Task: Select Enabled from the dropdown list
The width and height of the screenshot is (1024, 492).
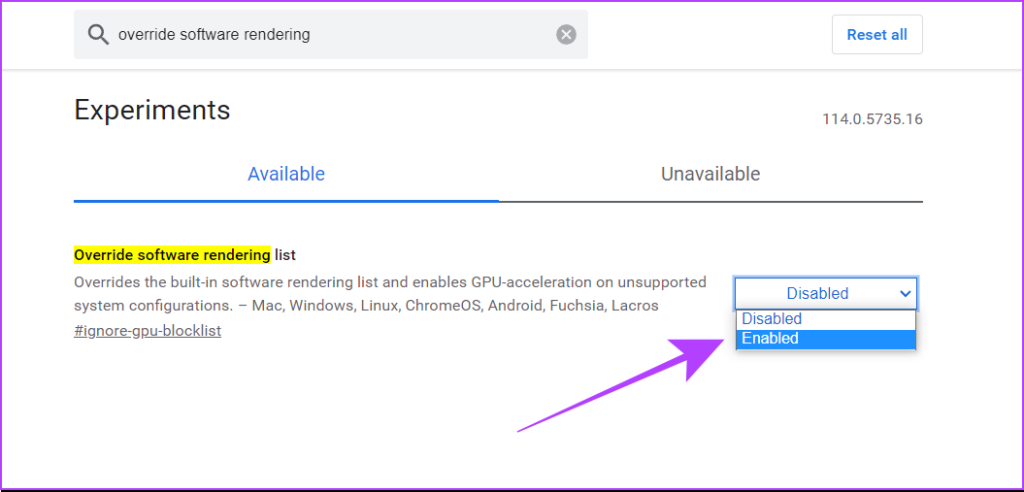Action: point(826,338)
